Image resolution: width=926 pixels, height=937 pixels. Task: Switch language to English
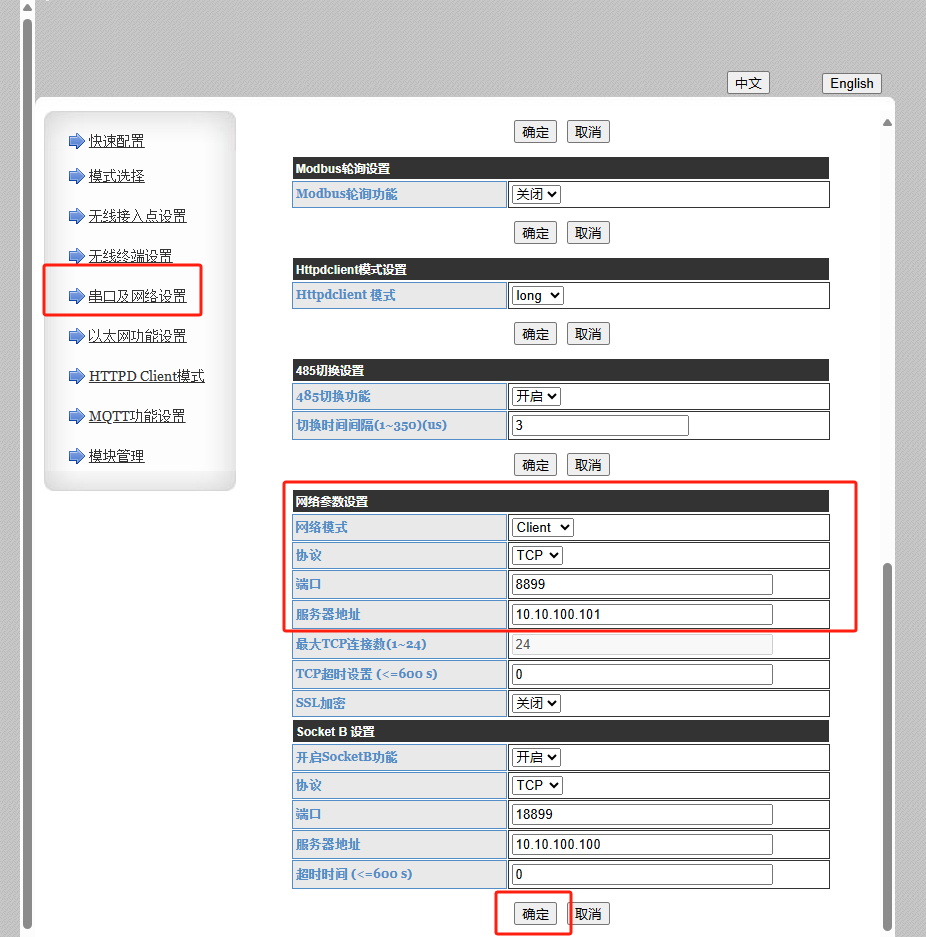[851, 84]
